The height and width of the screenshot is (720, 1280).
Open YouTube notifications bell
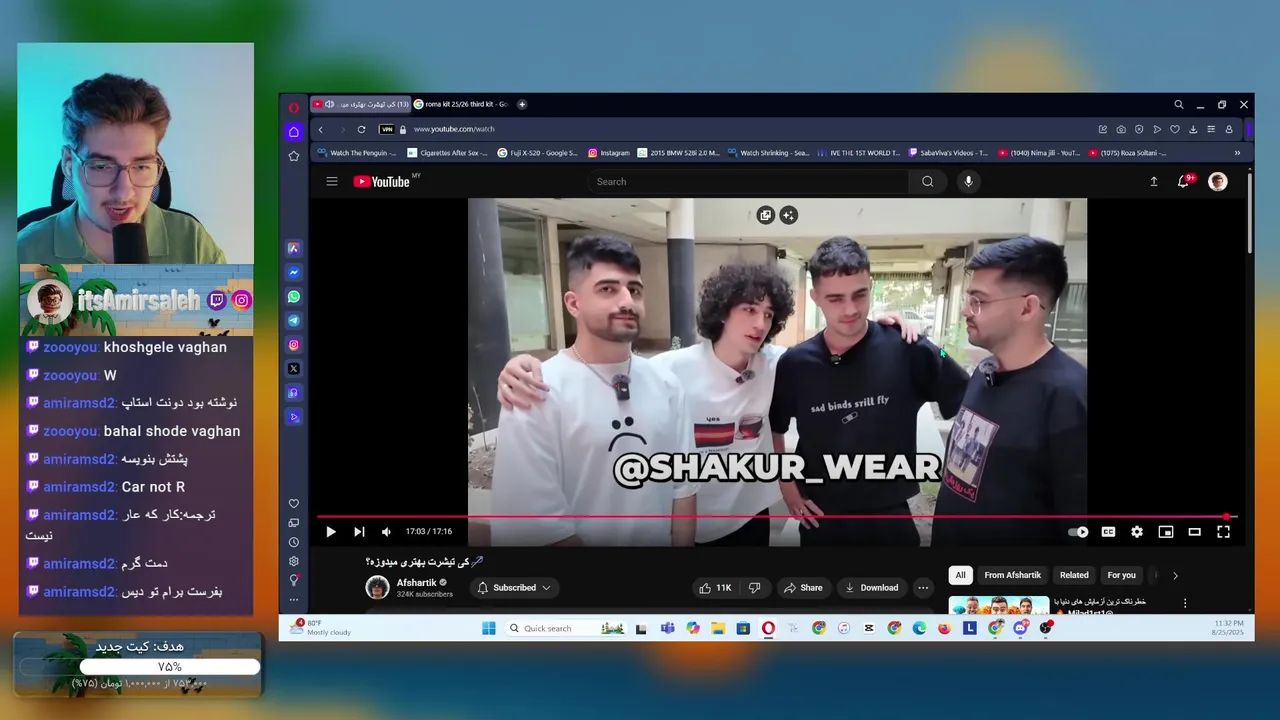click(1184, 181)
